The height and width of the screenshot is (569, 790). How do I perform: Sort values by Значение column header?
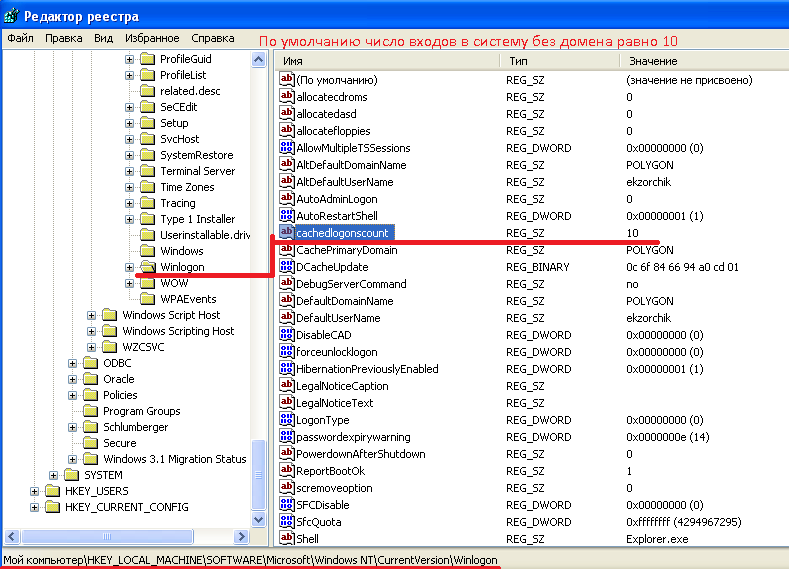tap(704, 61)
